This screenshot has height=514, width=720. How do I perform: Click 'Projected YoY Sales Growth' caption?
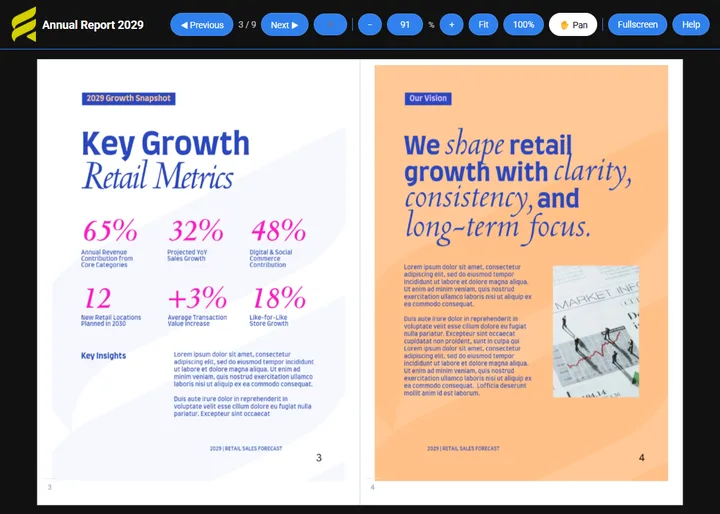pos(187,255)
